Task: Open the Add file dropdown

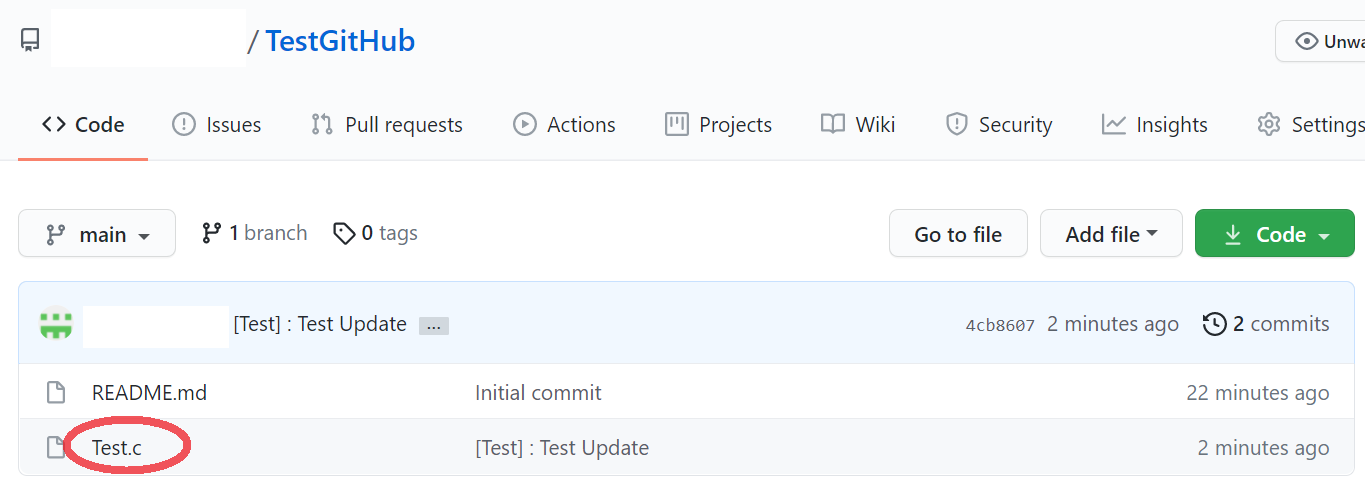Action: point(1111,234)
